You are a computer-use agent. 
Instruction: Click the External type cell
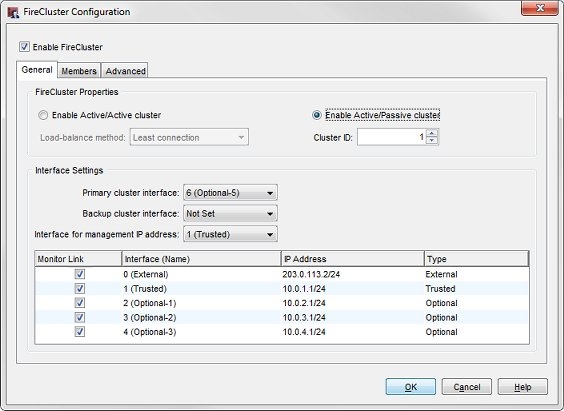coord(441,274)
